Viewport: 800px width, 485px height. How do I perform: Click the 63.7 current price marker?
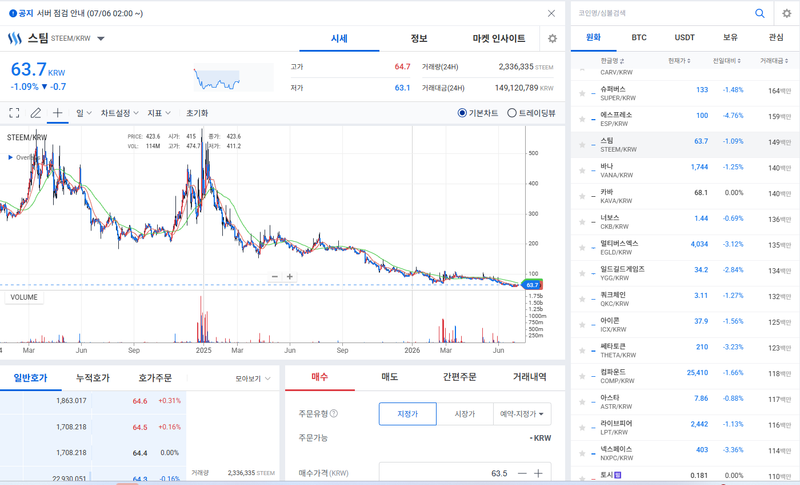[532, 285]
